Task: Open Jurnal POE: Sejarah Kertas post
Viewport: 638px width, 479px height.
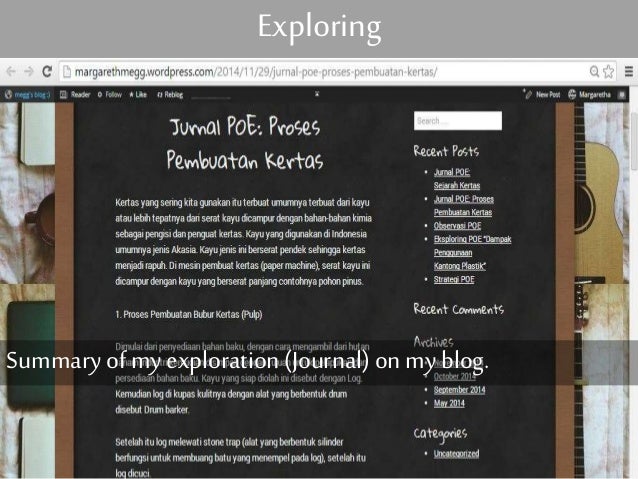Action: [x=457, y=179]
